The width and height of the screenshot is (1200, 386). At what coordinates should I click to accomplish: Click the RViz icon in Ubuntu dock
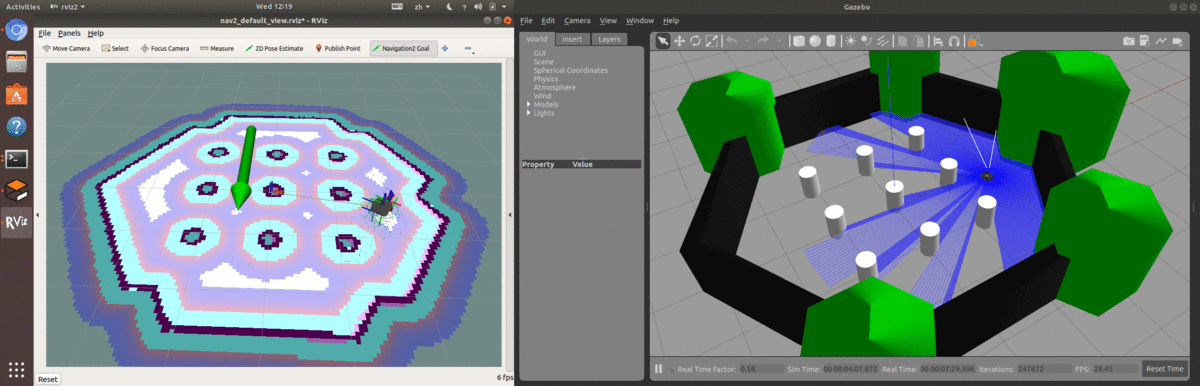point(16,222)
